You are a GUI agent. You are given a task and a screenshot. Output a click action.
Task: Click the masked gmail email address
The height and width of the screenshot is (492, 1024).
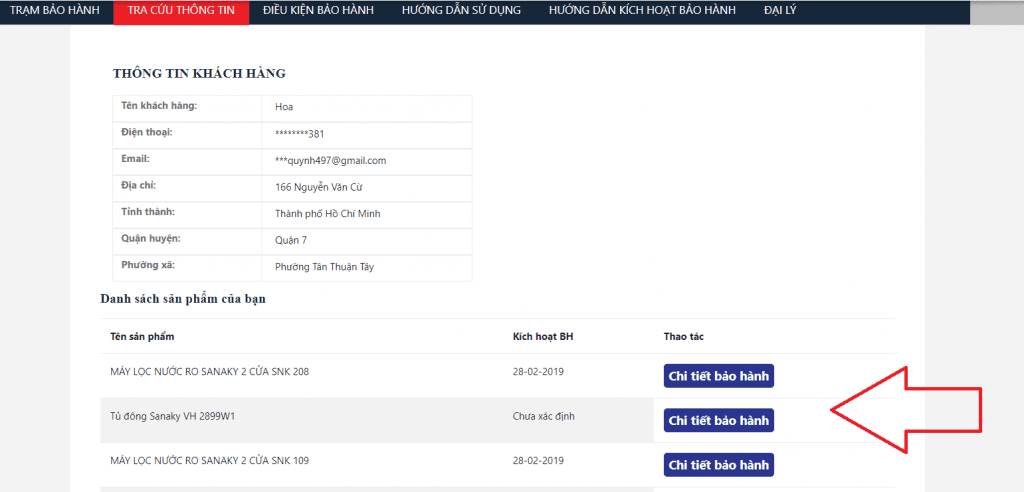[330, 161]
